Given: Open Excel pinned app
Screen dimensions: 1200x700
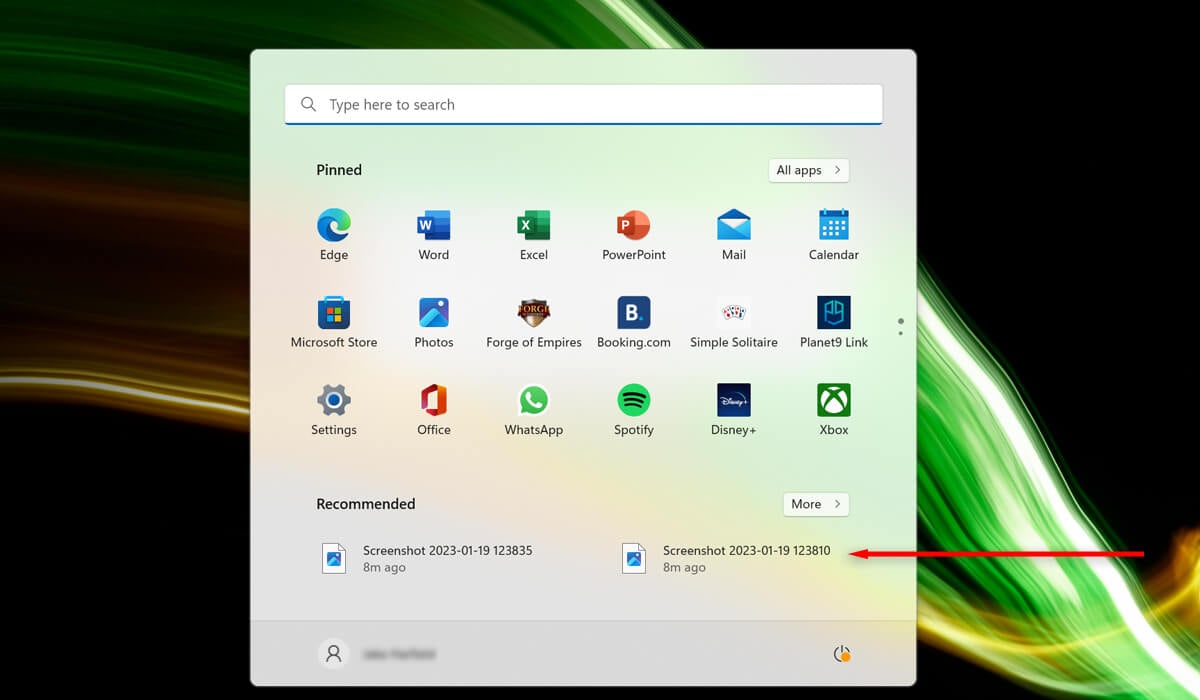Looking at the screenshot, I should pos(534,225).
